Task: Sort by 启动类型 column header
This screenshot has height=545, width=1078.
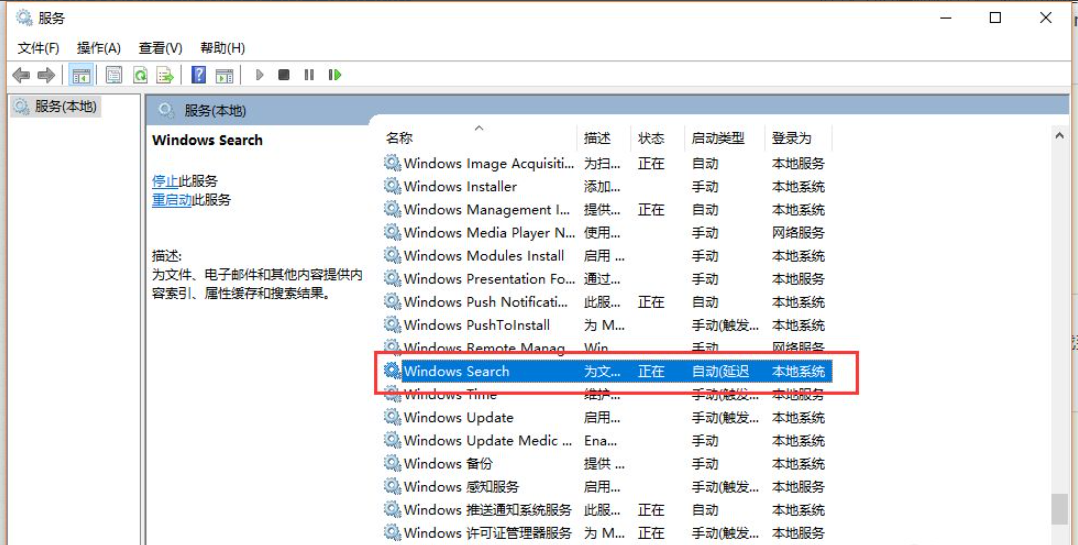Action: click(717, 138)
